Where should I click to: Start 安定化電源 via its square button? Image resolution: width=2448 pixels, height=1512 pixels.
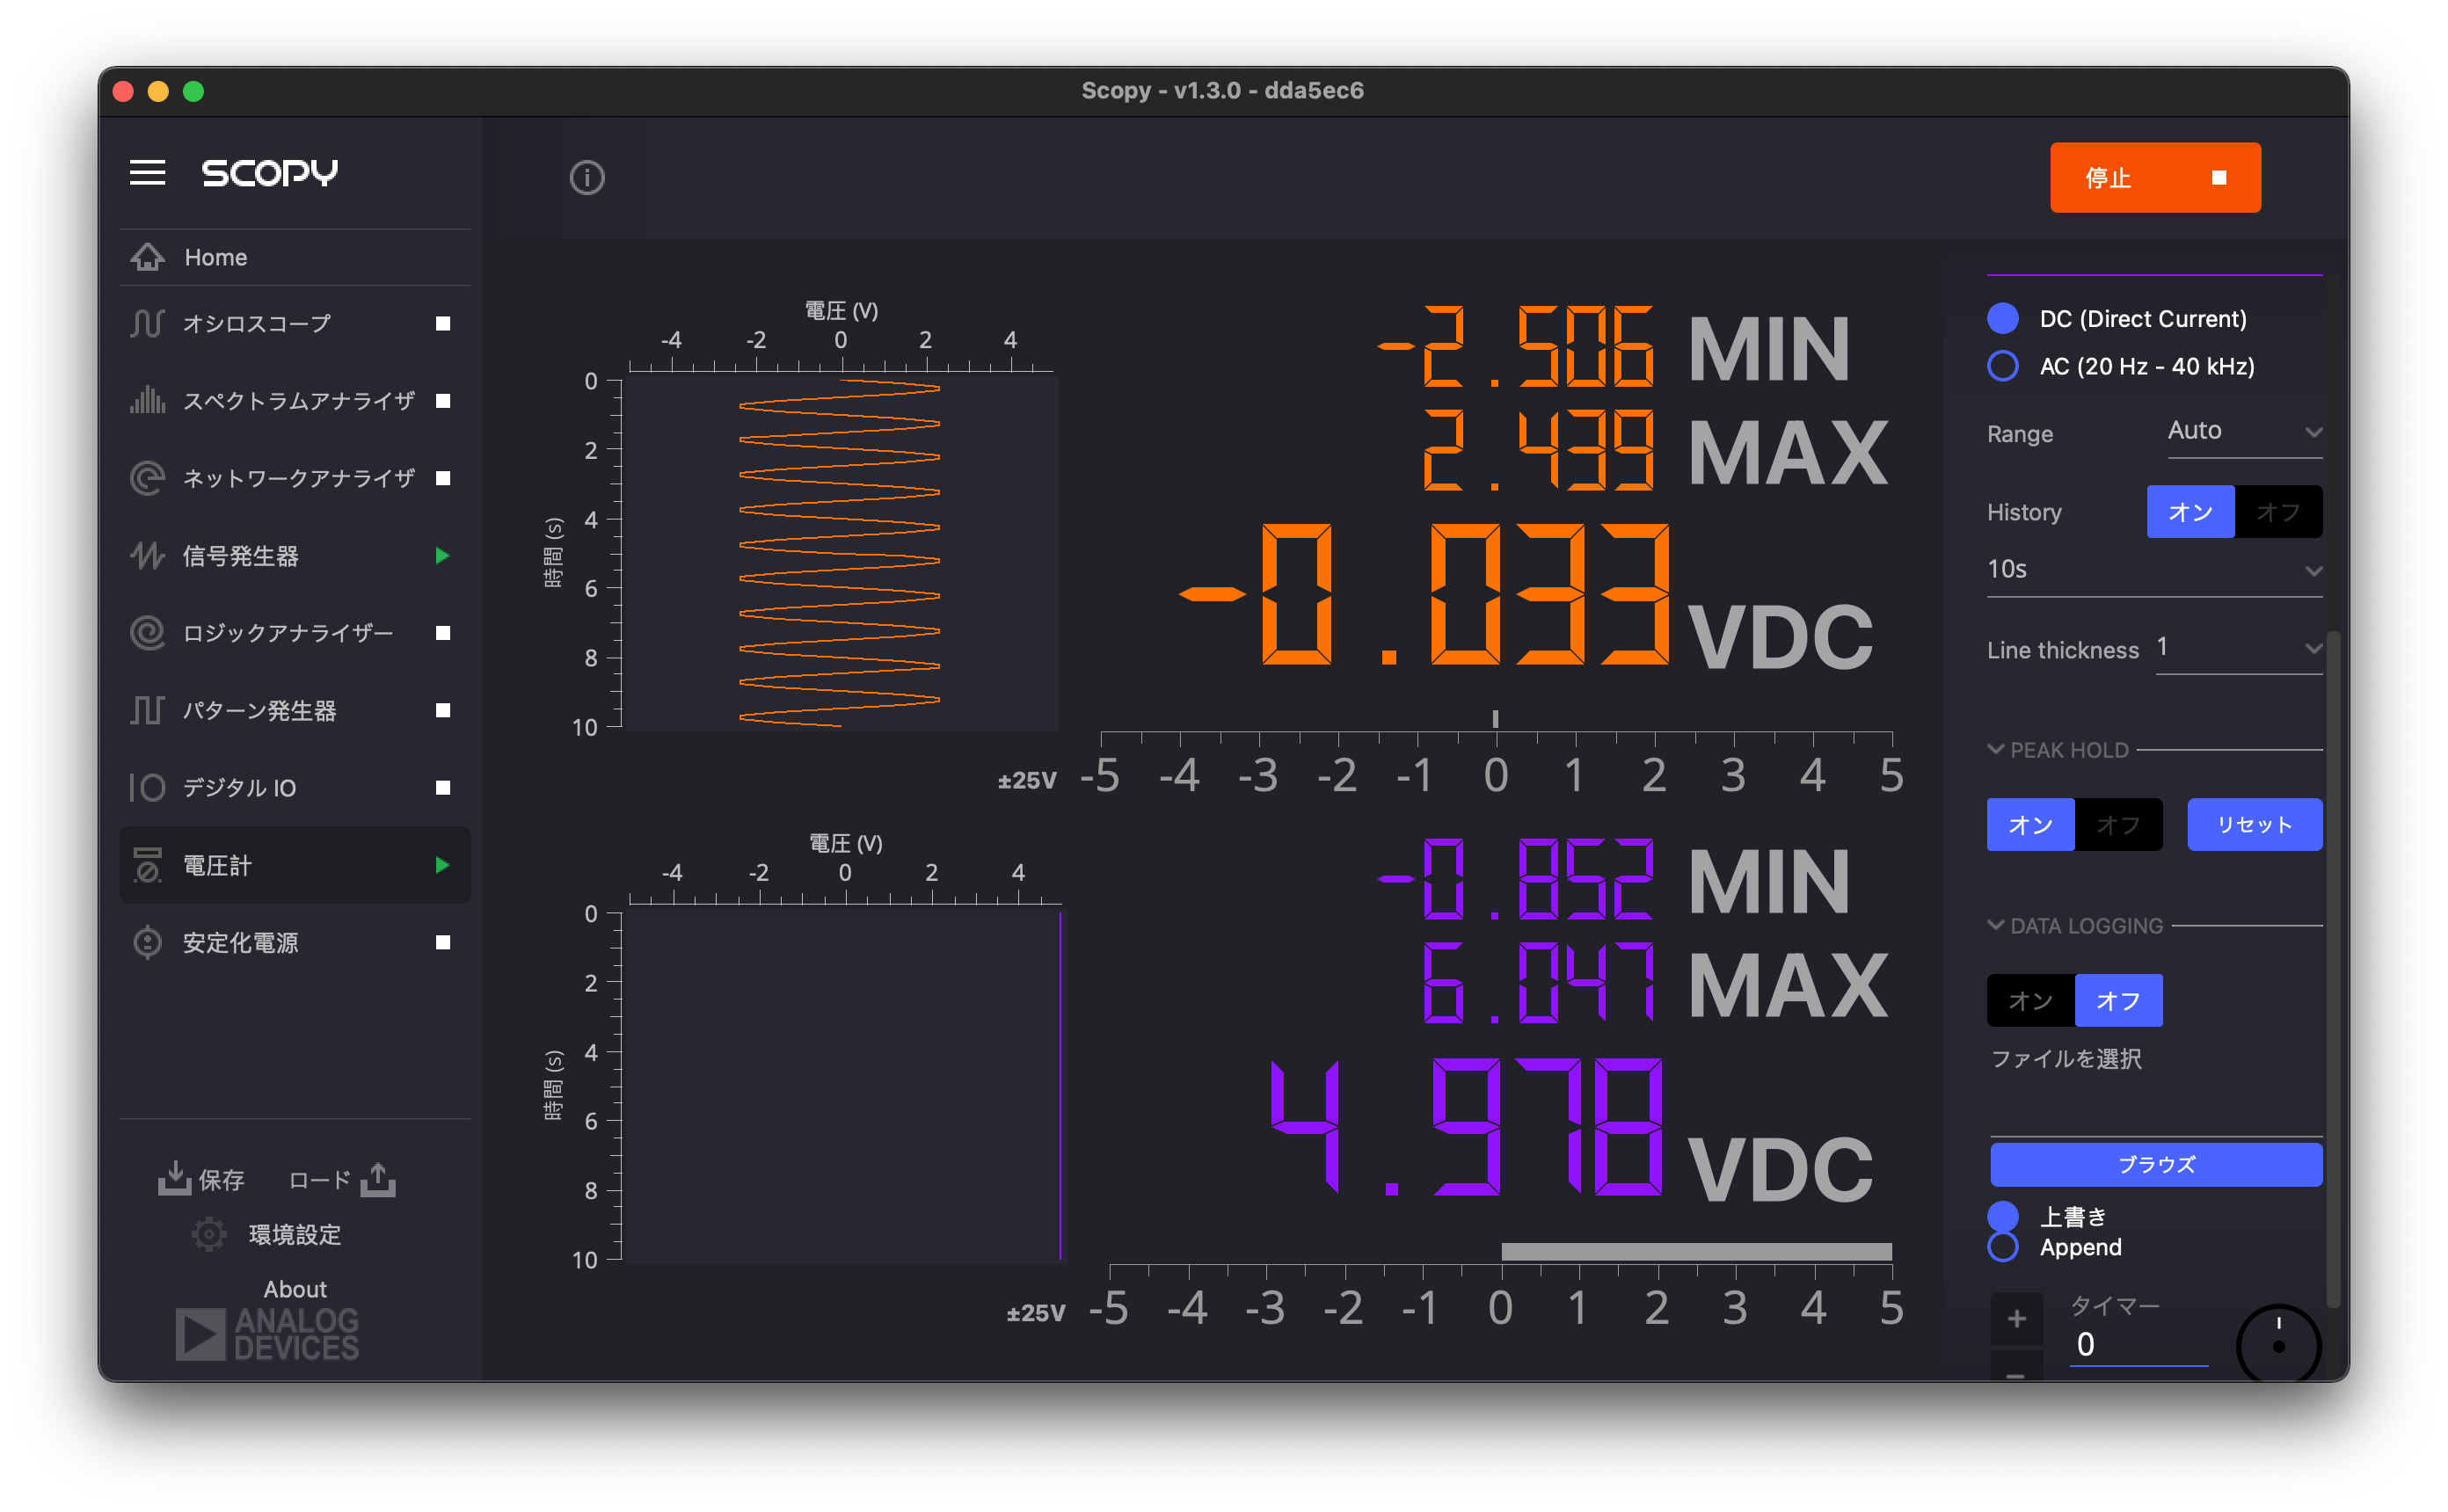(443, 942)
